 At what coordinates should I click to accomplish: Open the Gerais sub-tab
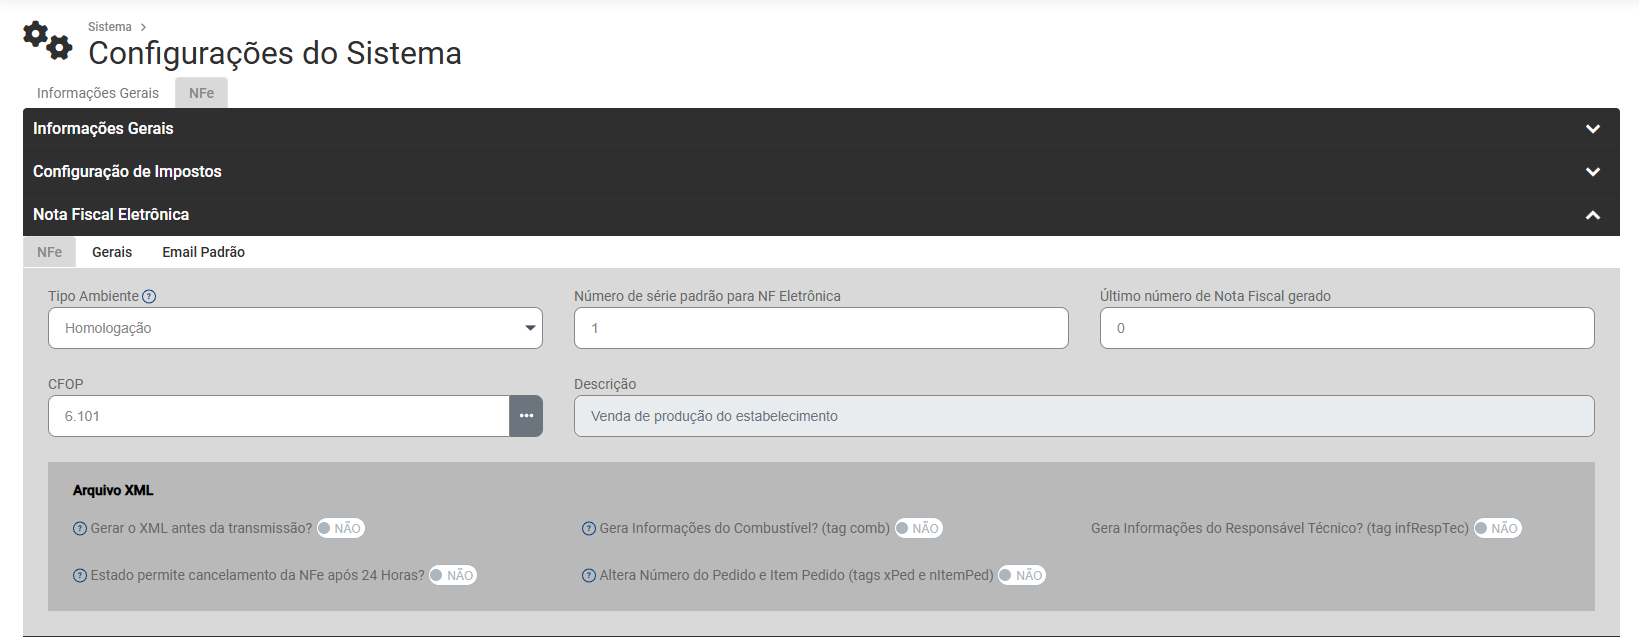tap(112, 252)
